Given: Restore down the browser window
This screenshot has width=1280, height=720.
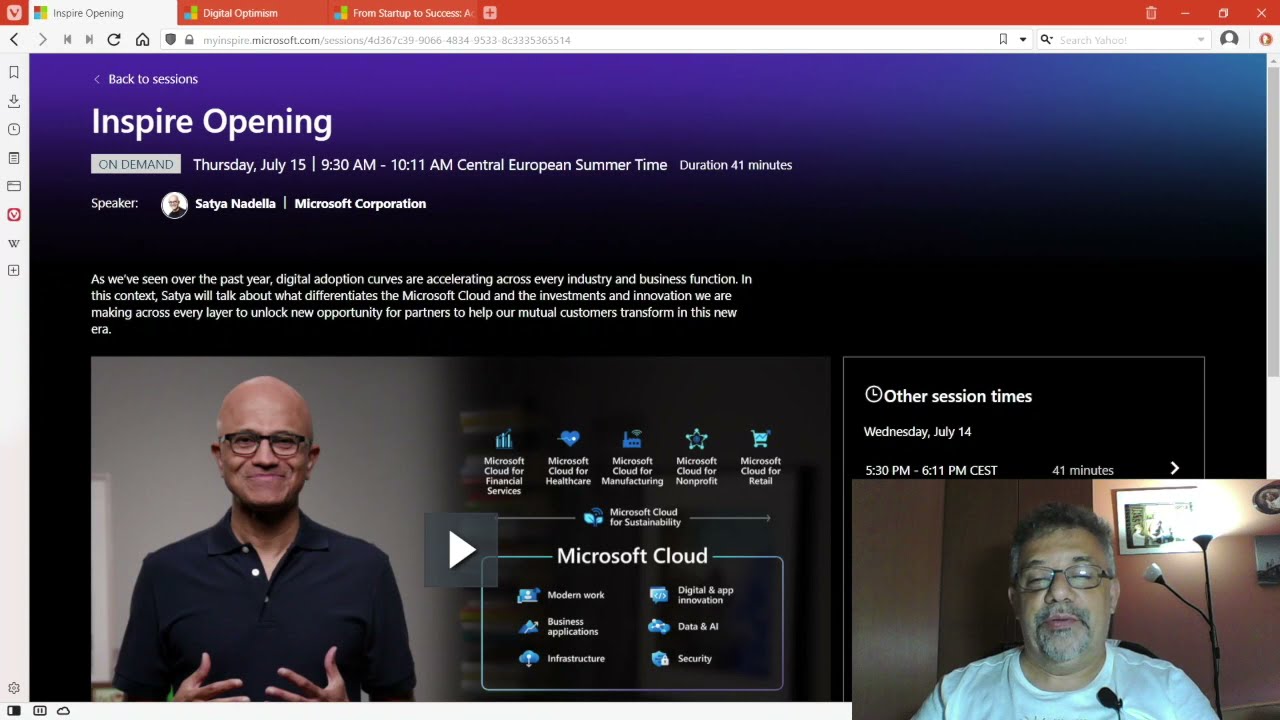Looking at the screenshot, I should (1223, 13).
